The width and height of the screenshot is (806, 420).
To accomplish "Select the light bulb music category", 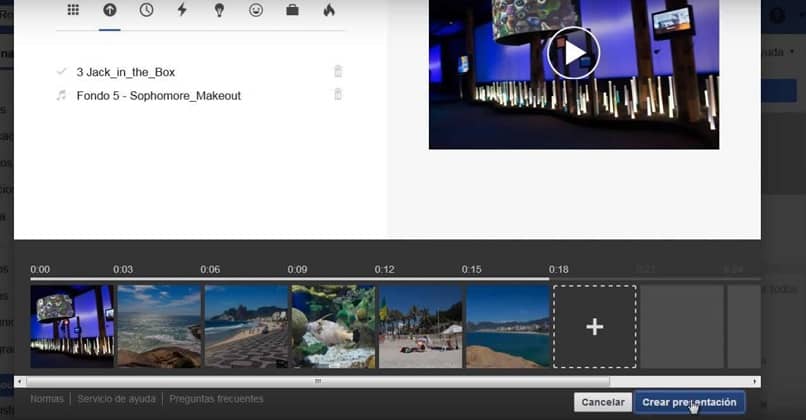I will 219,10.
